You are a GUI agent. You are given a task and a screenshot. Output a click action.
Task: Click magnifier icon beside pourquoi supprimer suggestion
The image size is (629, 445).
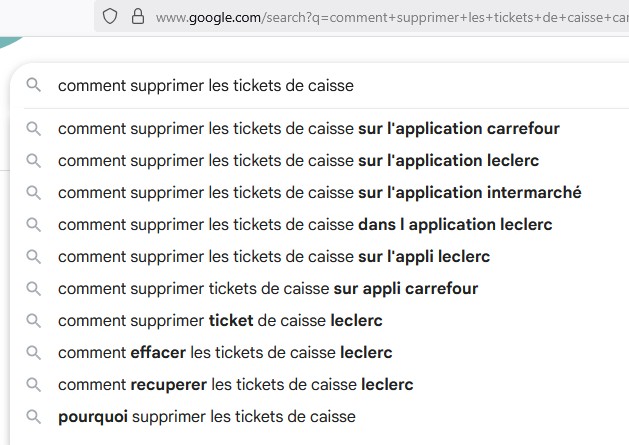pyautogui.click(x=34, y=417)
